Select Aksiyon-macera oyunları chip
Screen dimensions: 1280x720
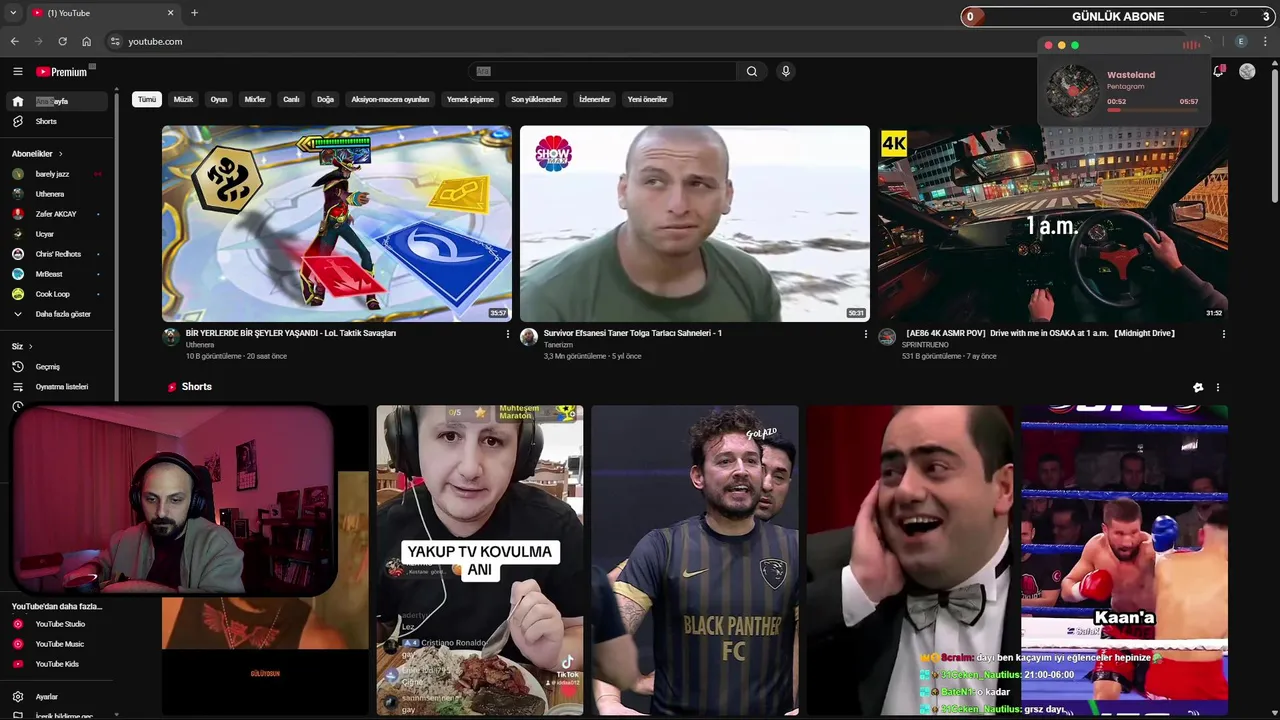[x=390, y=99]
